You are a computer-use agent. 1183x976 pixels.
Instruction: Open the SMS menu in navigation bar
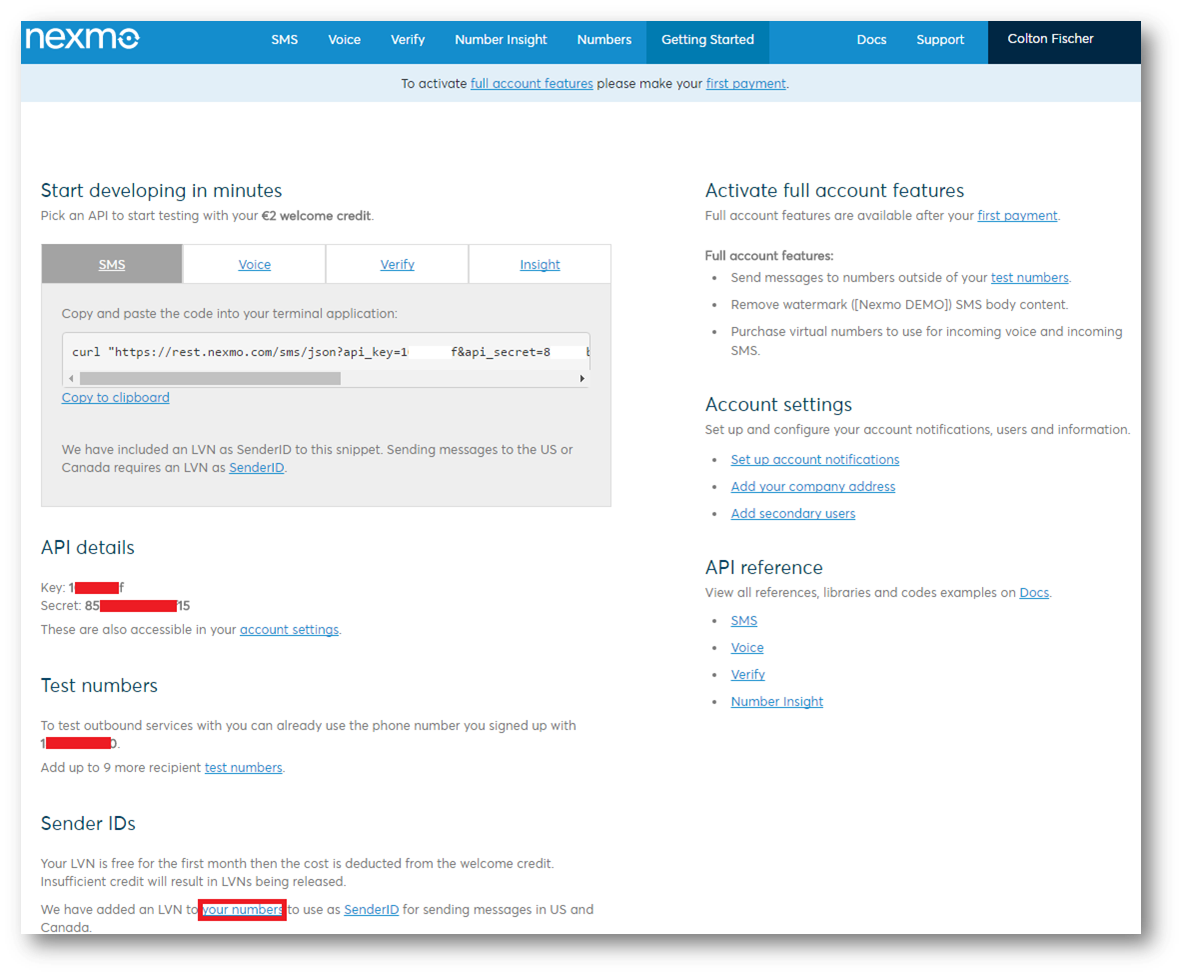pos(284,40)
